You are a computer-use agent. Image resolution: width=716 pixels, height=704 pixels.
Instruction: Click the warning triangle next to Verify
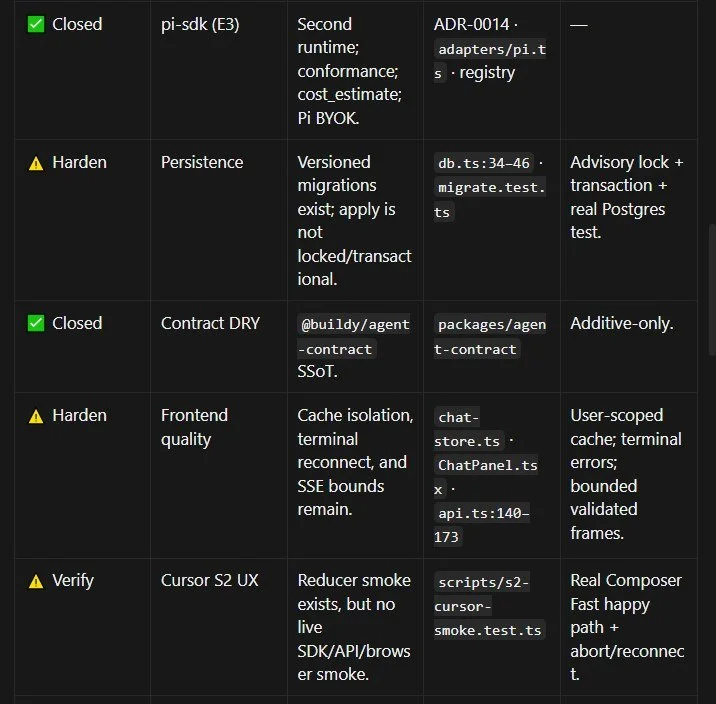pos(36,581)
